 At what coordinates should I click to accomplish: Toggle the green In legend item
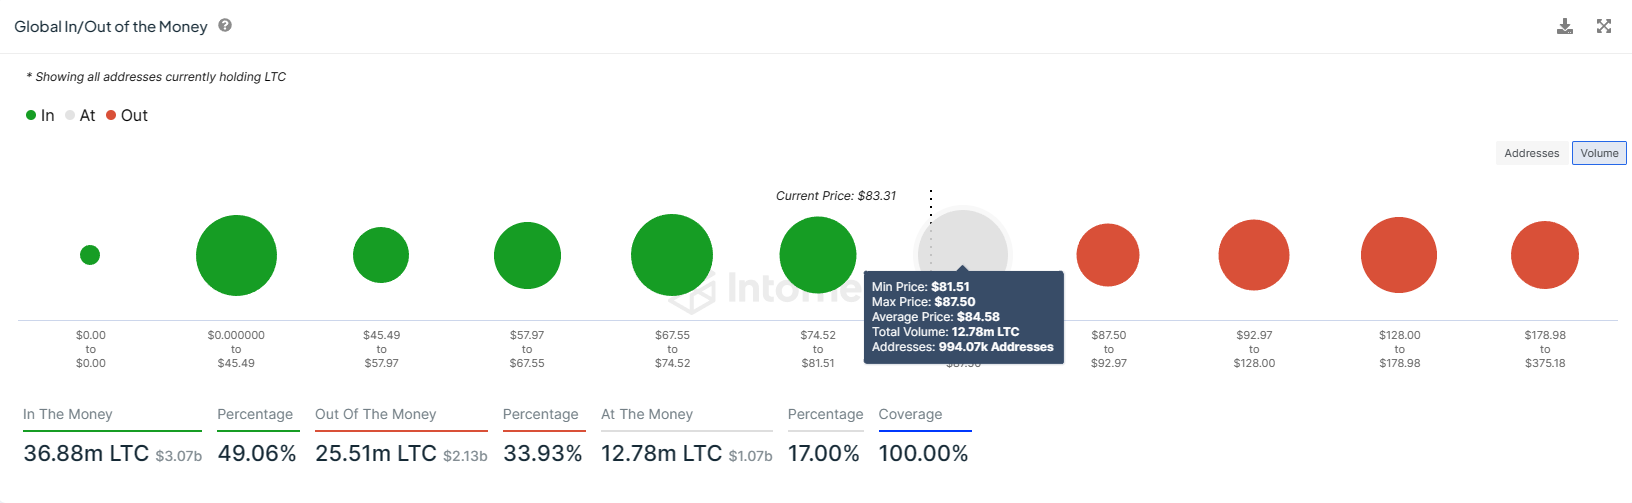(x=40, y=116)
